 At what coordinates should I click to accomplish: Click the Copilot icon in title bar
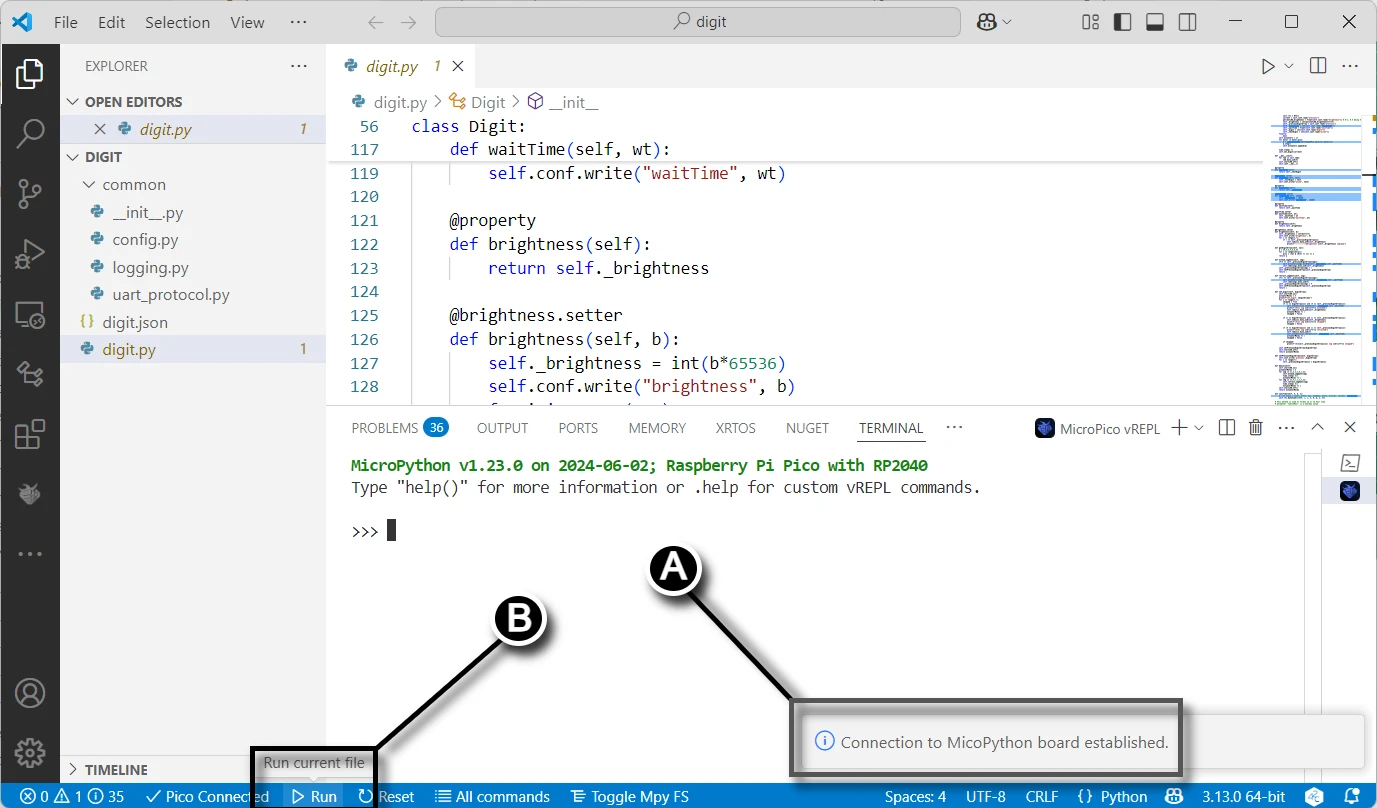point(987,22)
